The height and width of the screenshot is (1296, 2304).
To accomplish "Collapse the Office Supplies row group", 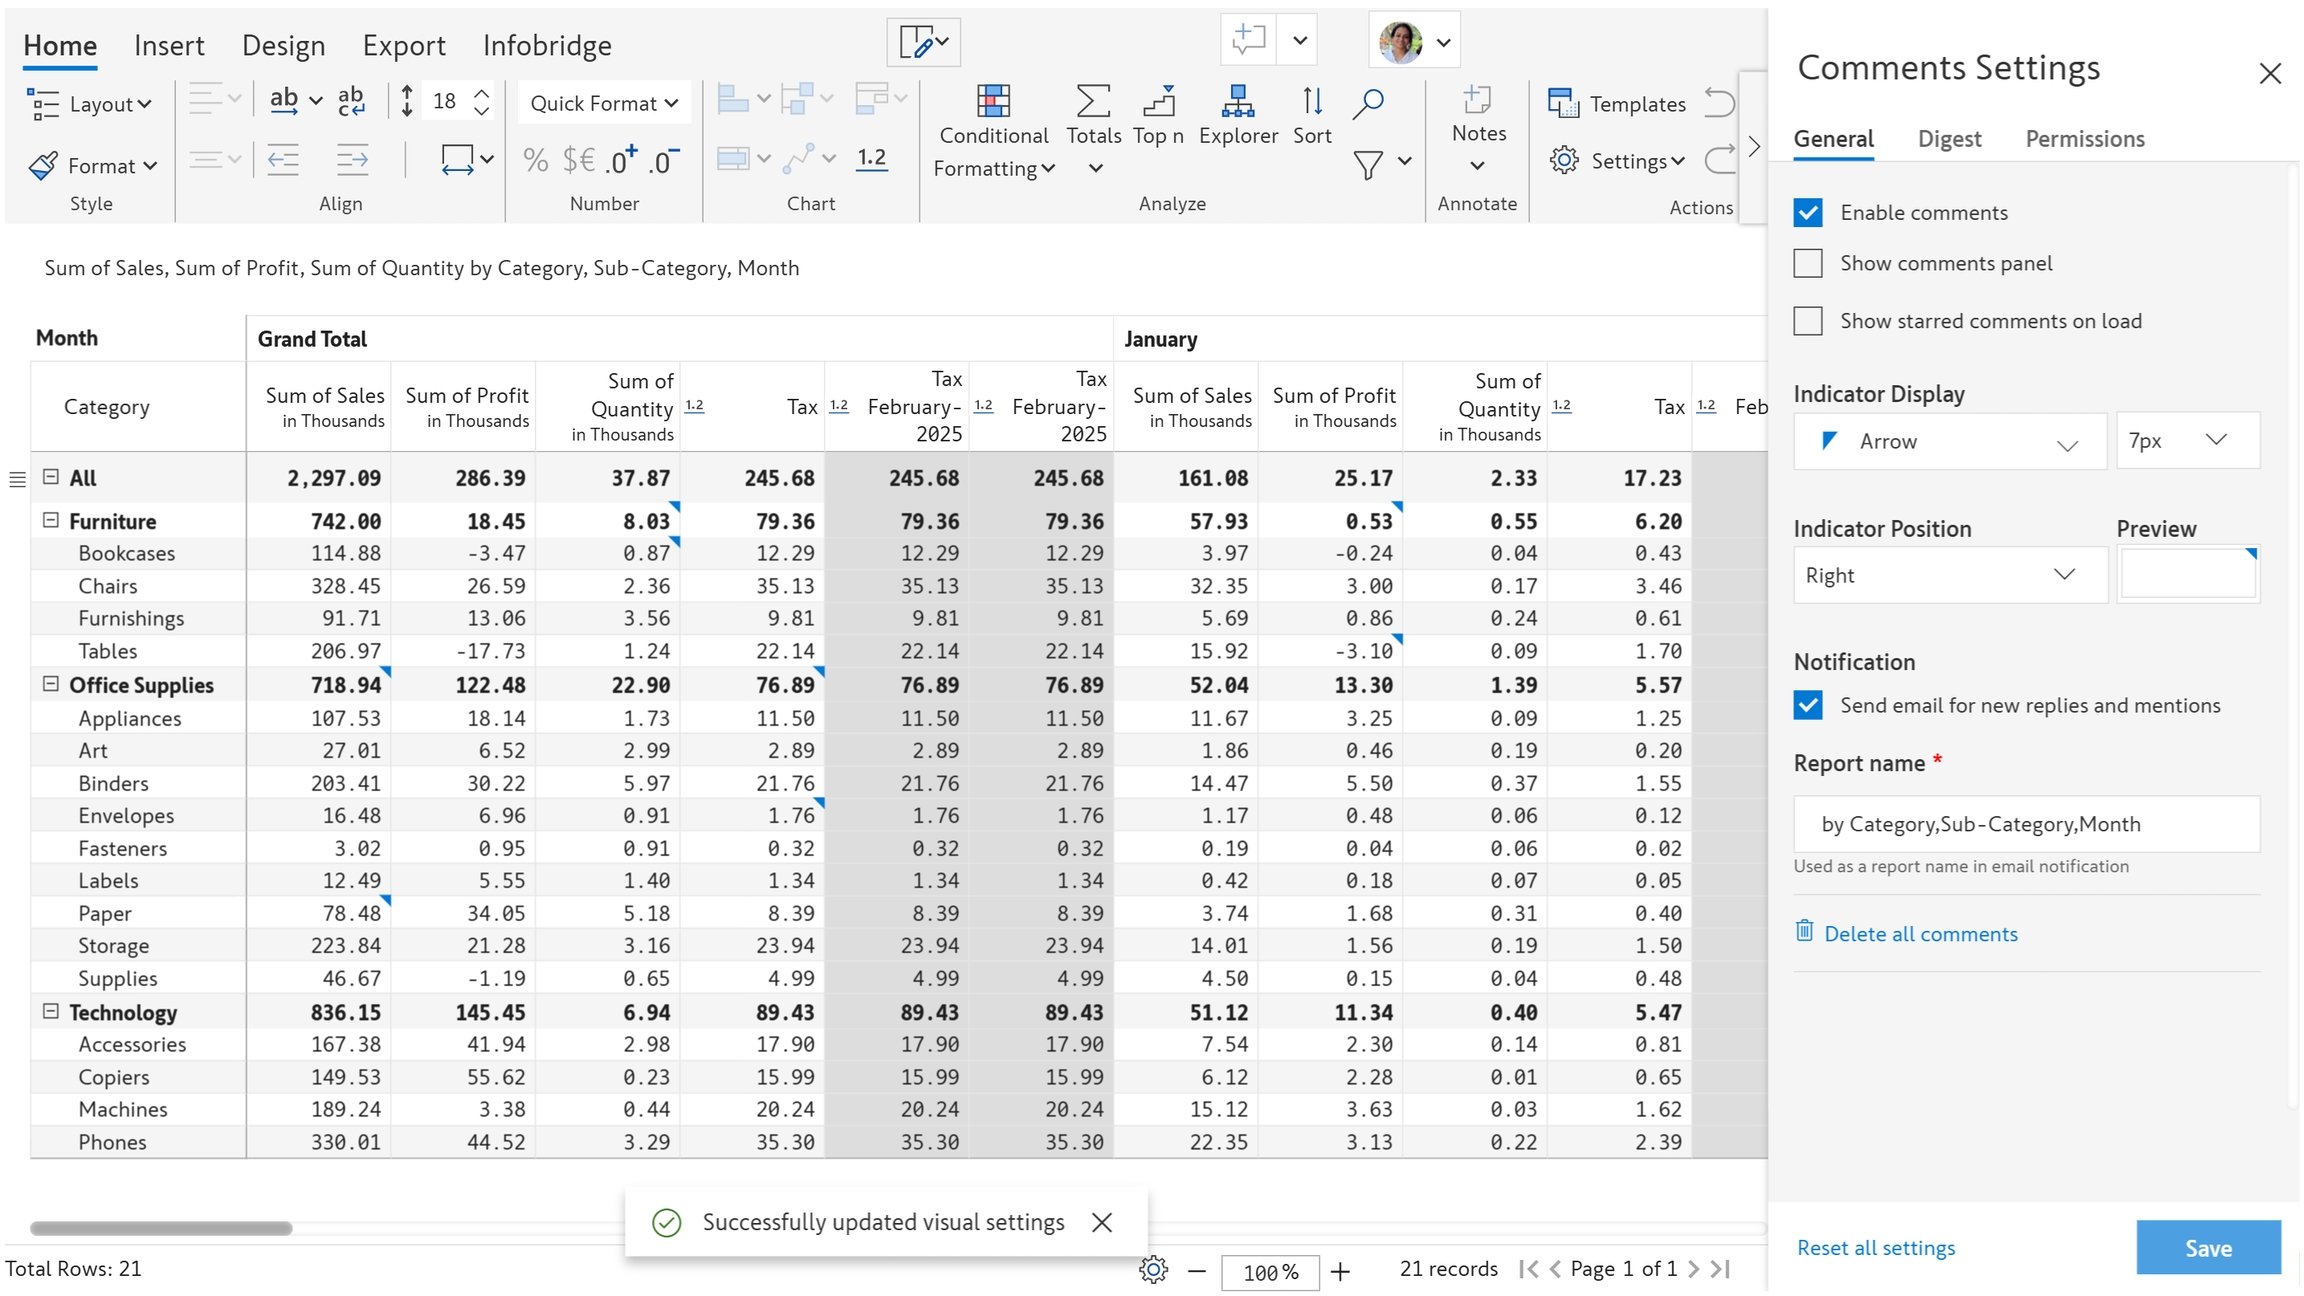I will pos(51,684).
